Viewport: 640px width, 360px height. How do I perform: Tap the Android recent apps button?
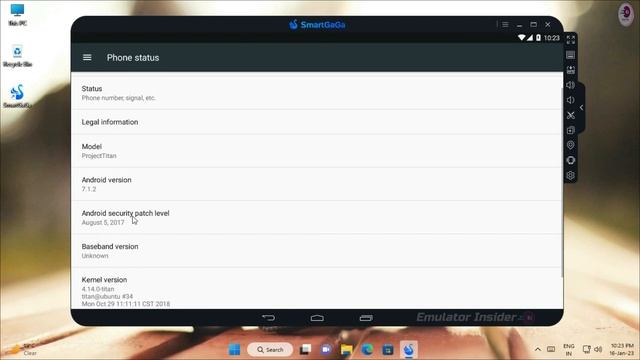[366, 318]
